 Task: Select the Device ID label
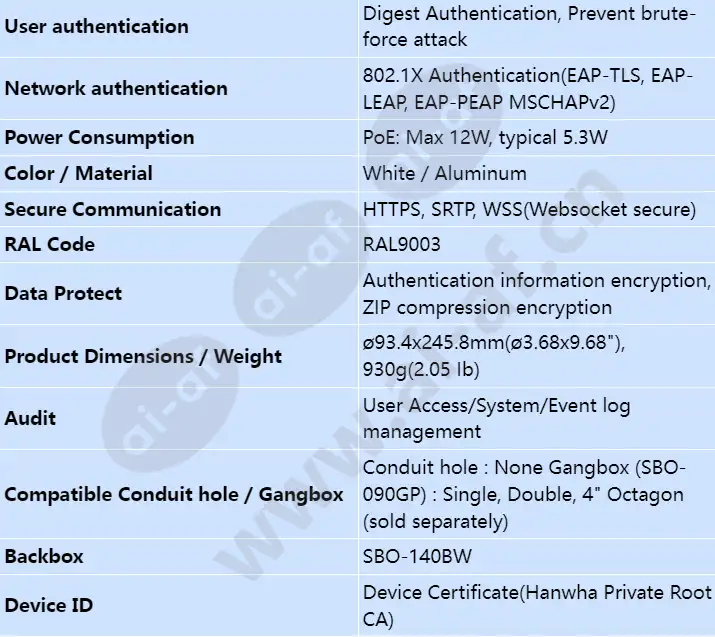coord(49,606)
